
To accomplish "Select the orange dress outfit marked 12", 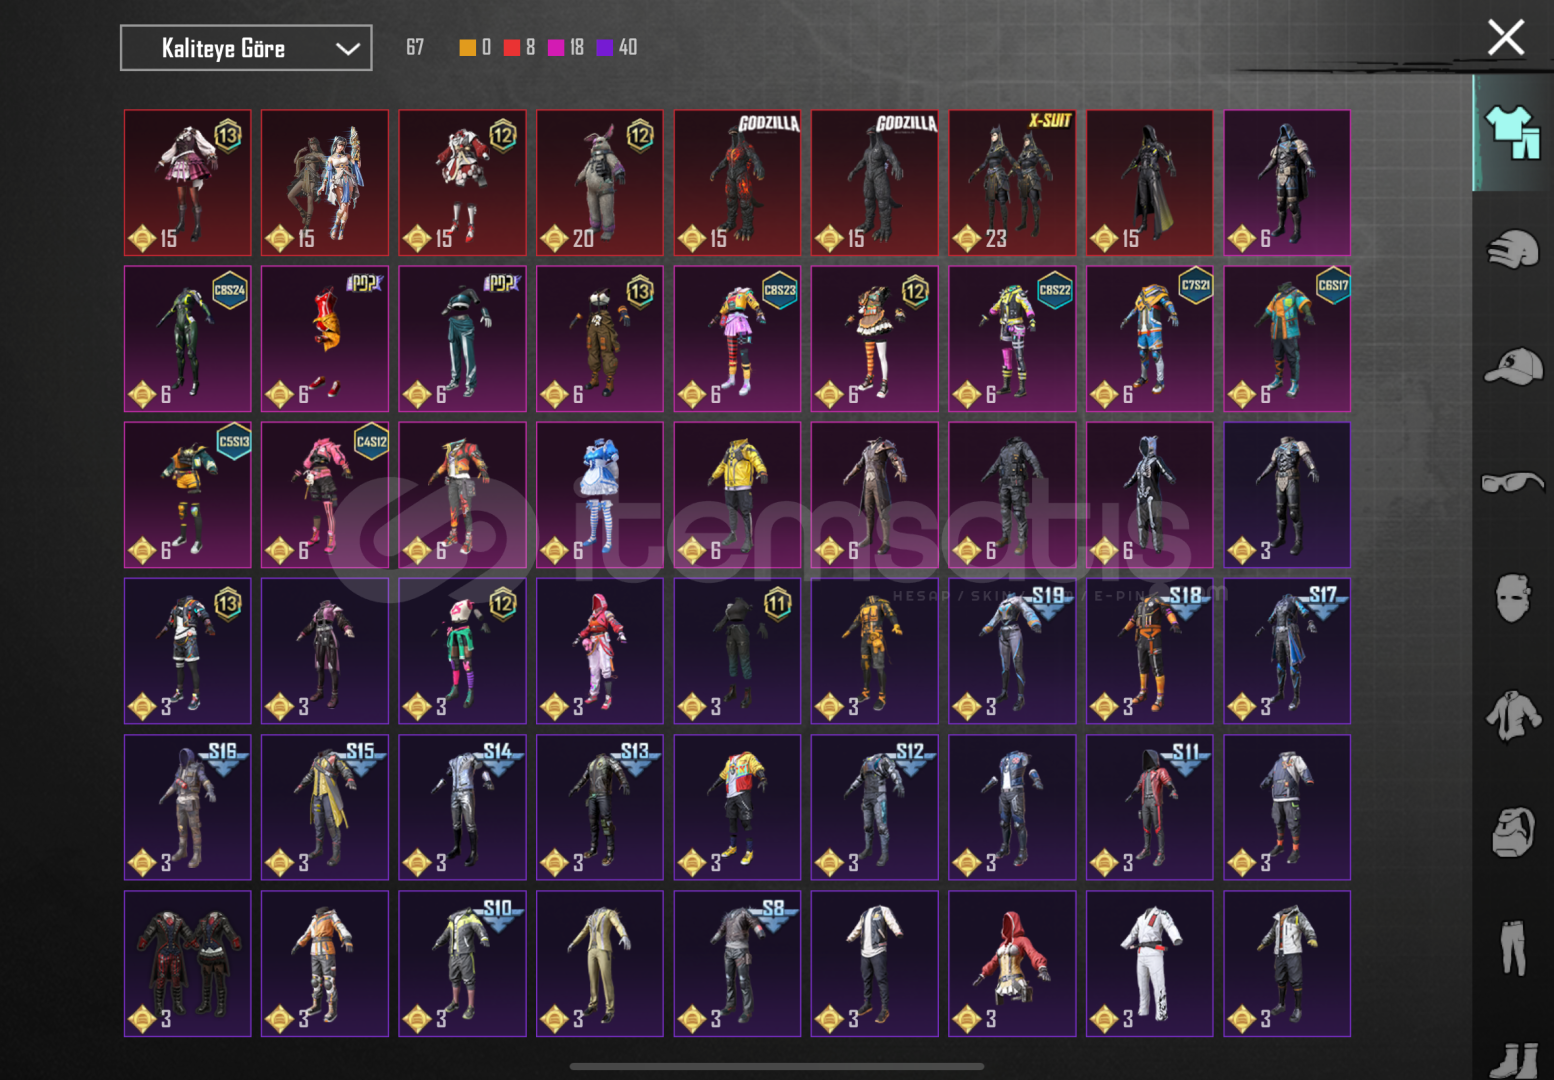I will (875, 338).
